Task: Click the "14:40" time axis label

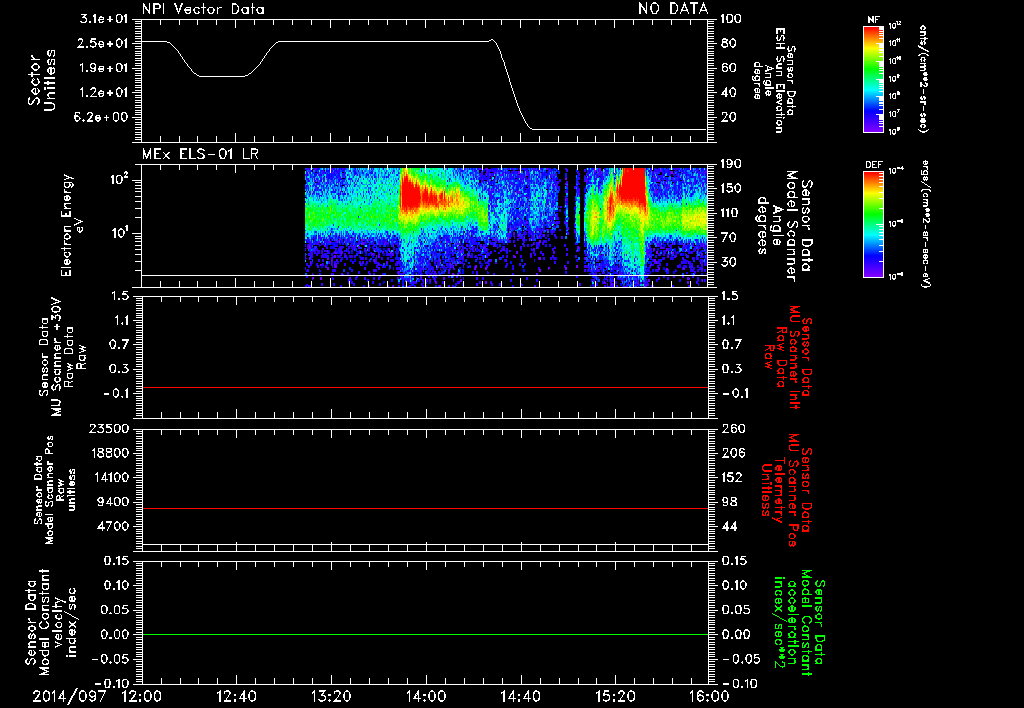Action: pos(520,696)
